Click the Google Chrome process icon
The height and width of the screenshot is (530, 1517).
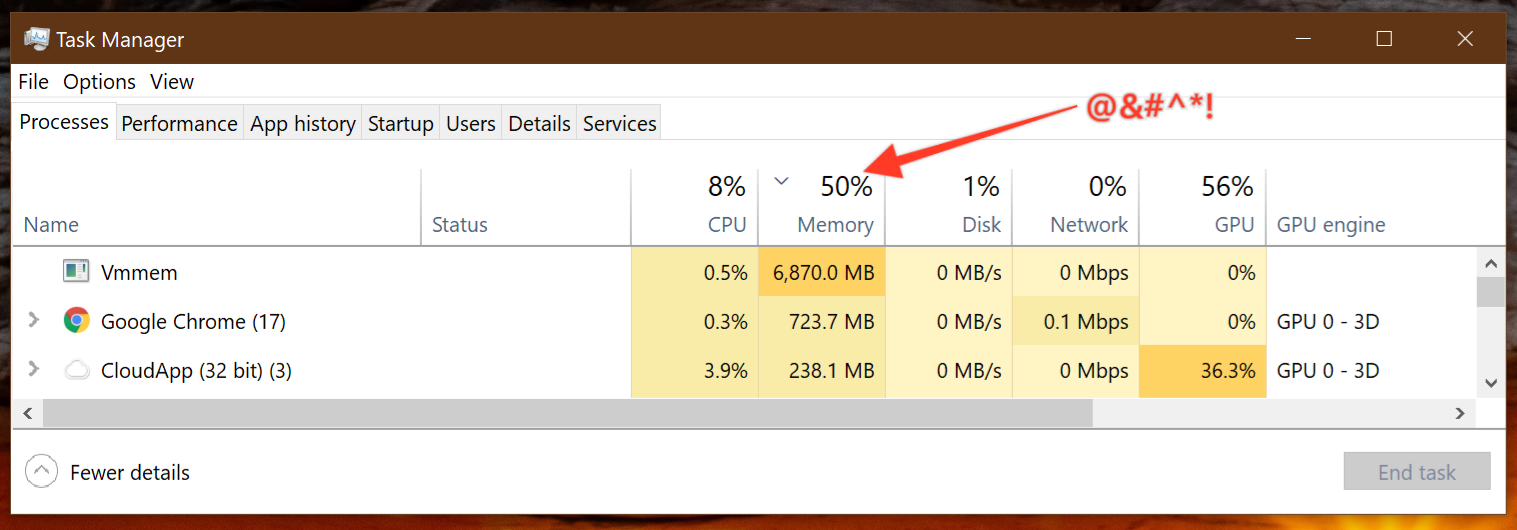(x=76, y=321)
